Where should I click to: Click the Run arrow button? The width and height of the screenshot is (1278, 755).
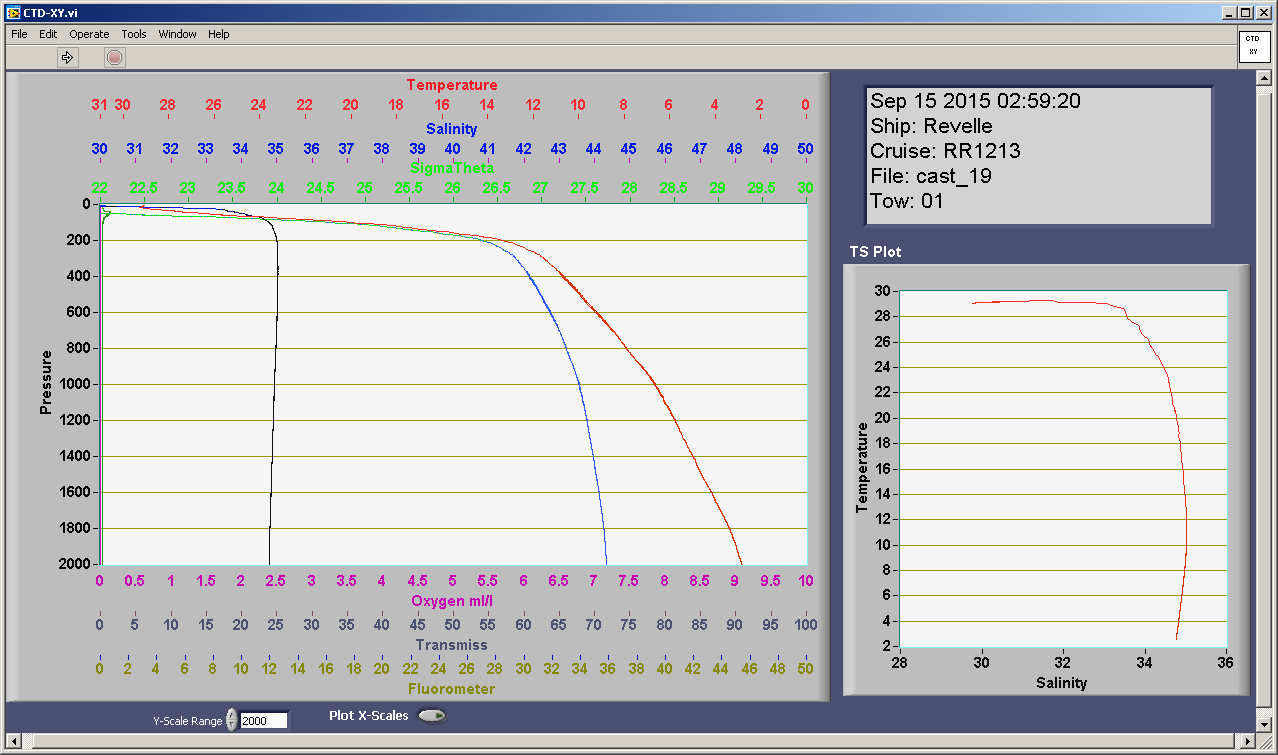click(x=67, y=57)
